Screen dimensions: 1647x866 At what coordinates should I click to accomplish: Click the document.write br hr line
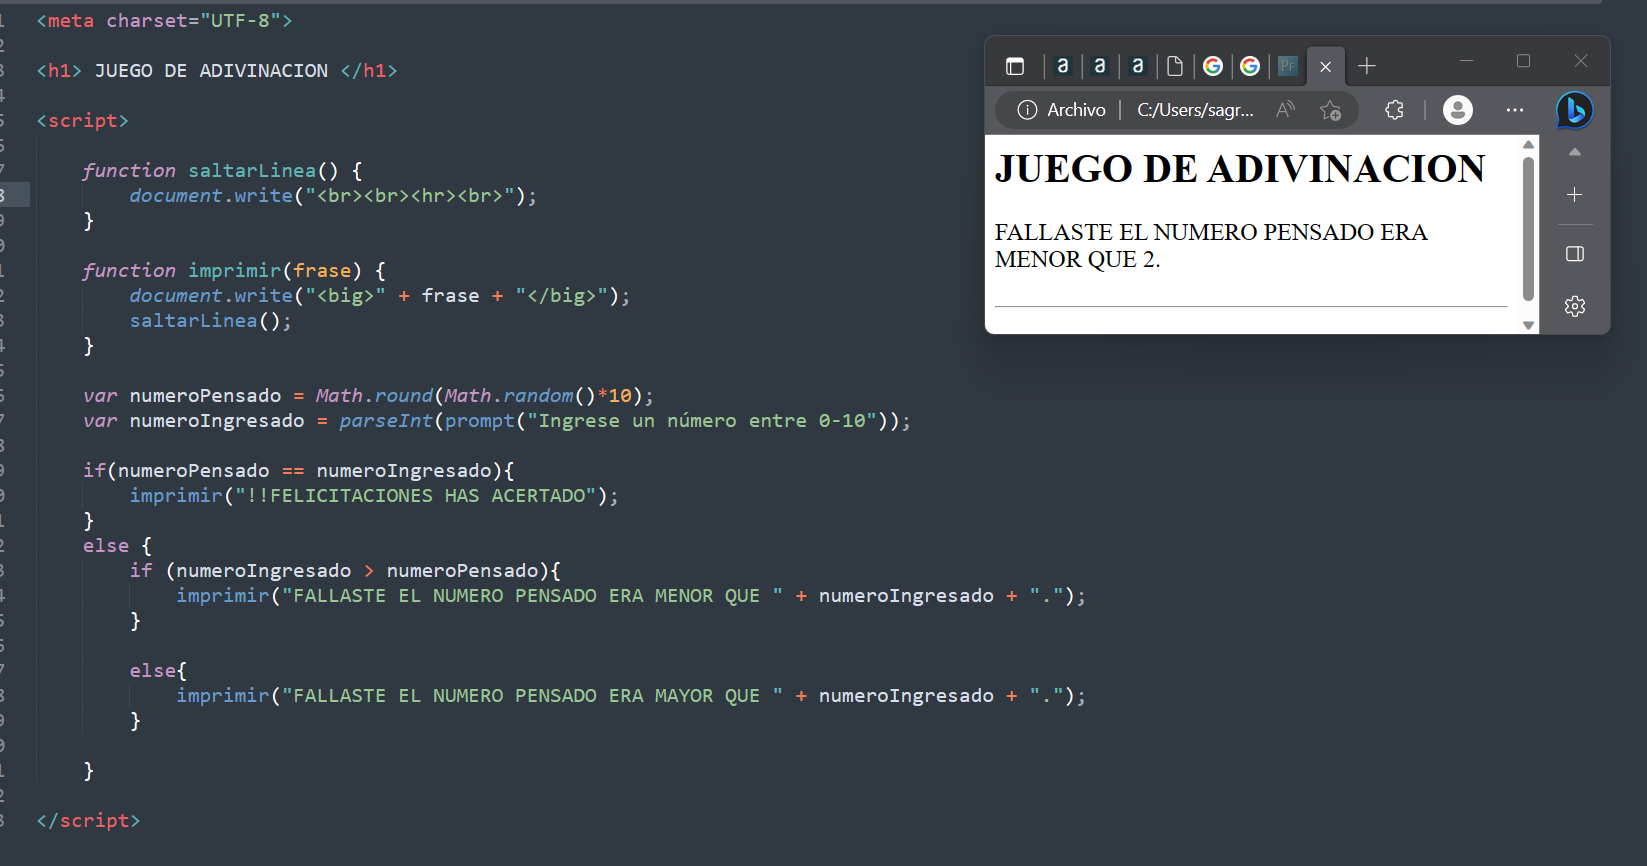click(x=333, y=196)
